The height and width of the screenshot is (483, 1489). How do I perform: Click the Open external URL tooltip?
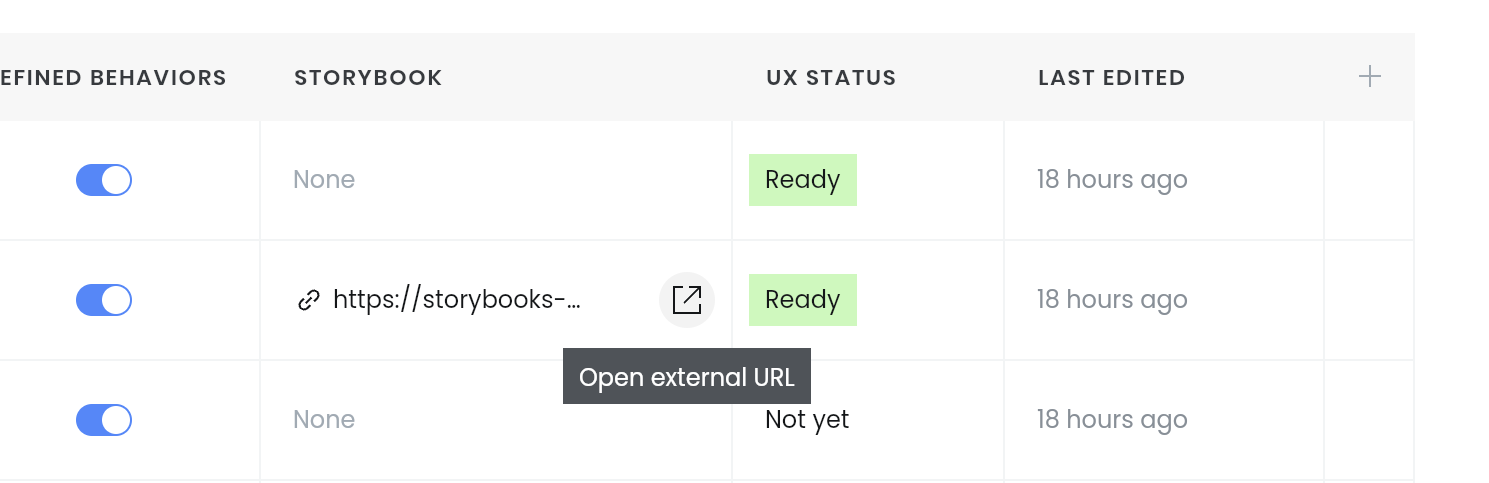687,377
